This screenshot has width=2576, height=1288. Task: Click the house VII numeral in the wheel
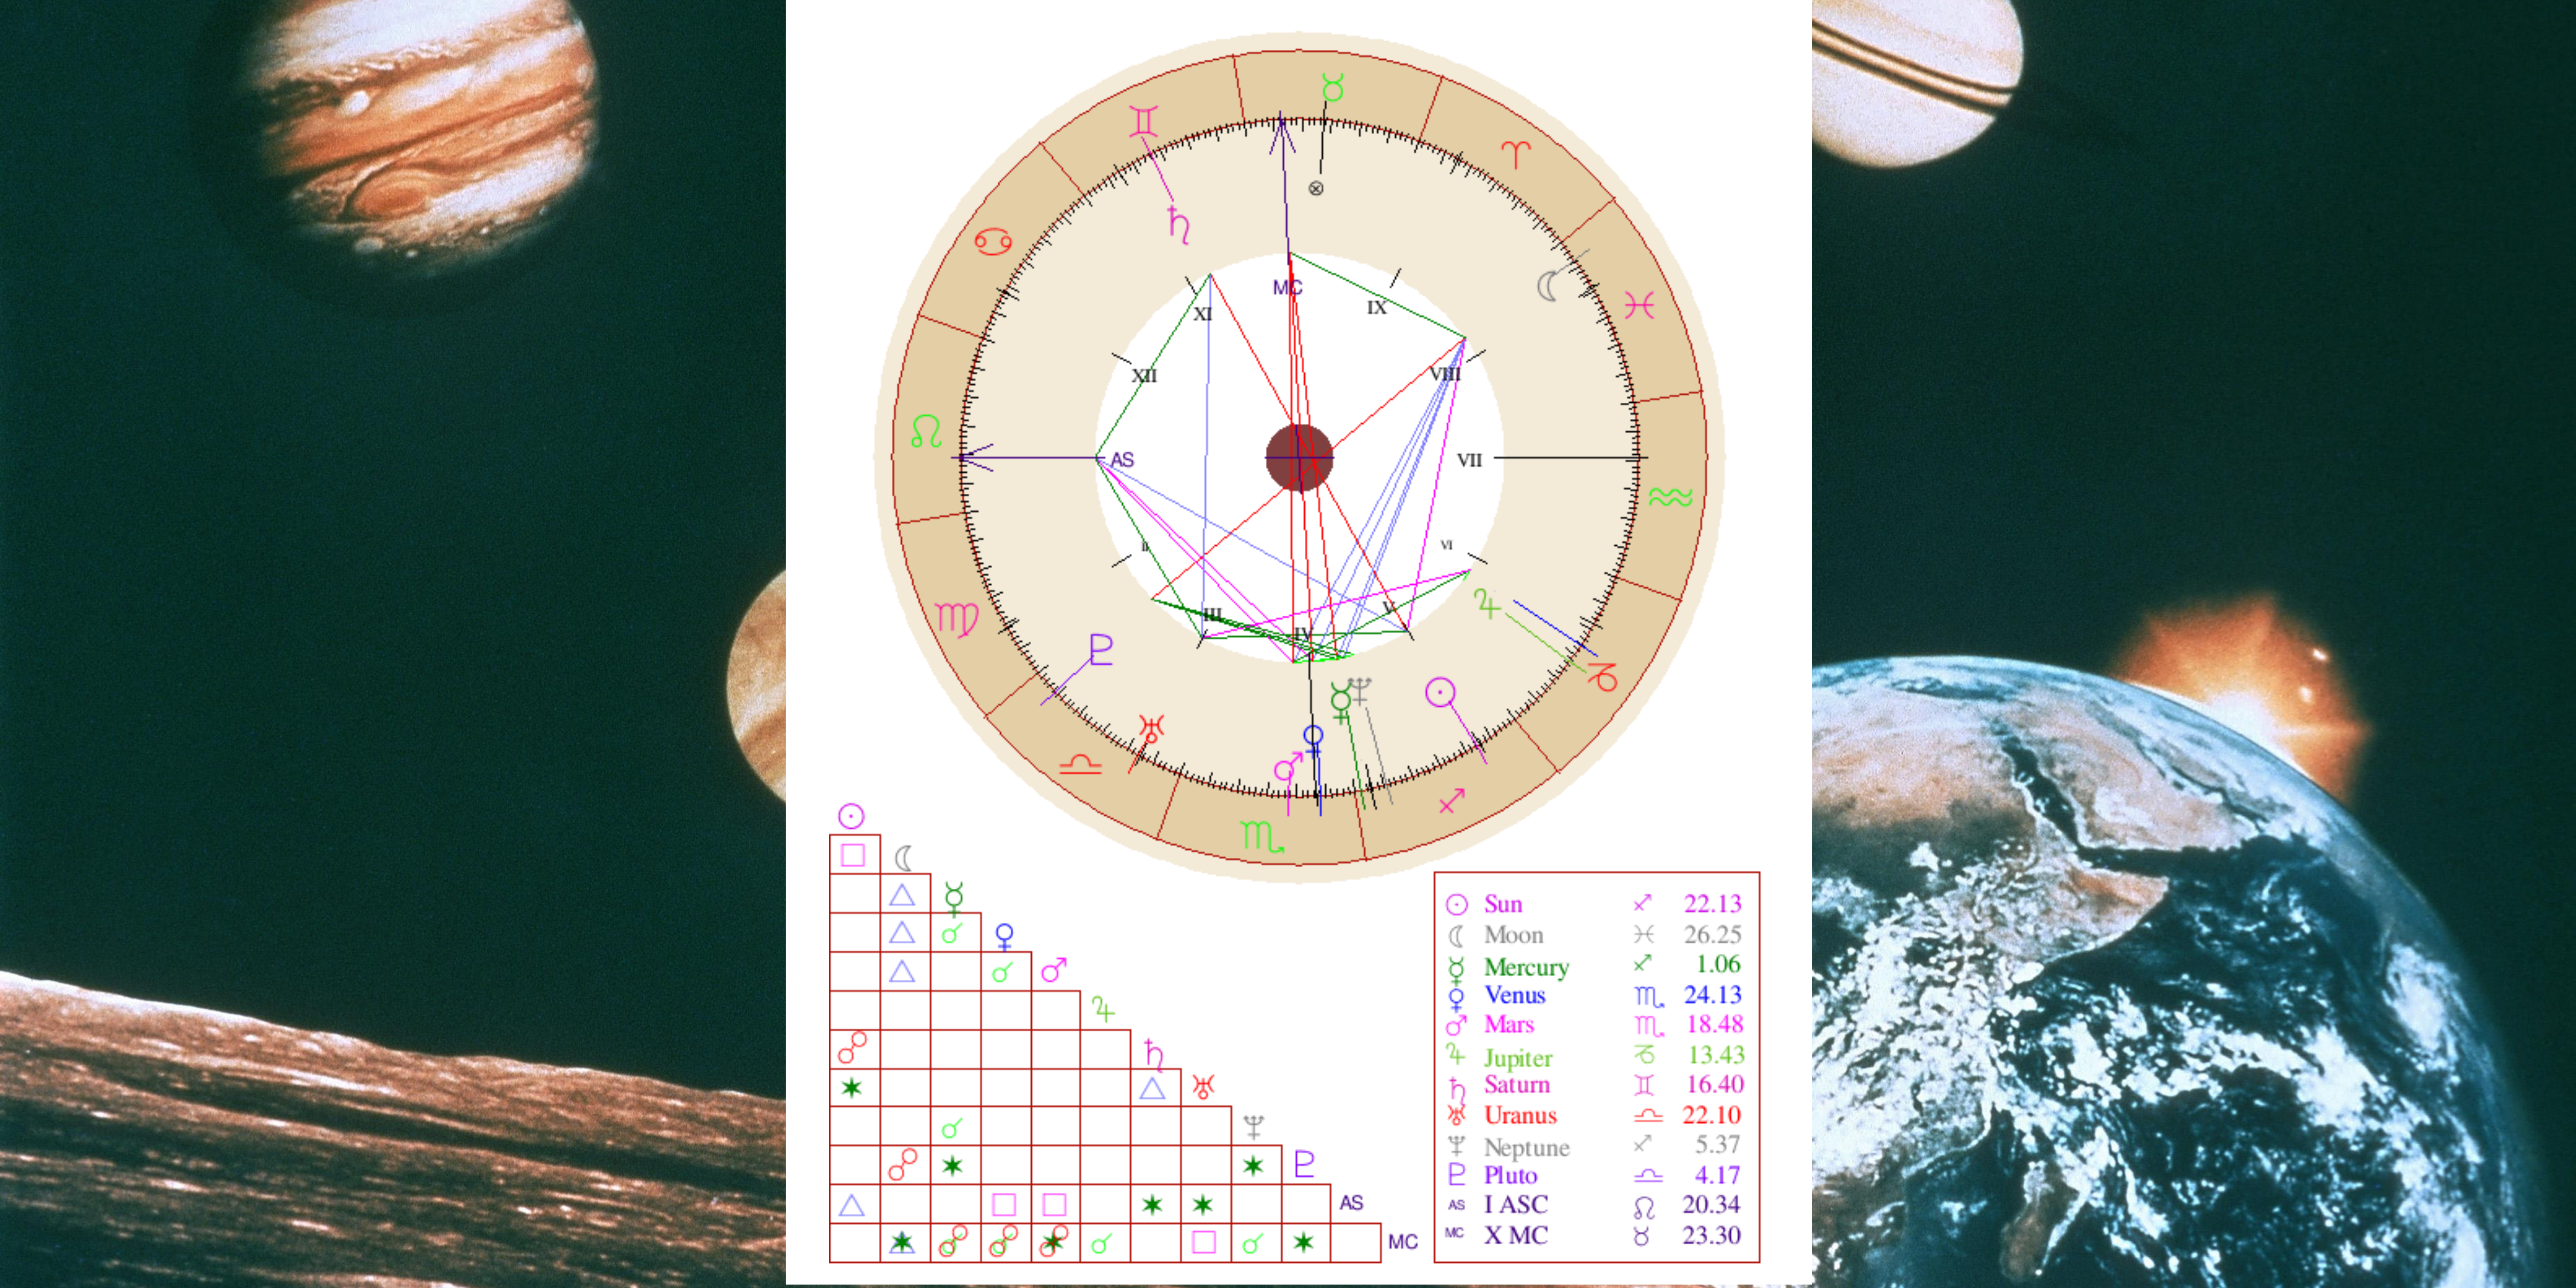[1469, 460]
